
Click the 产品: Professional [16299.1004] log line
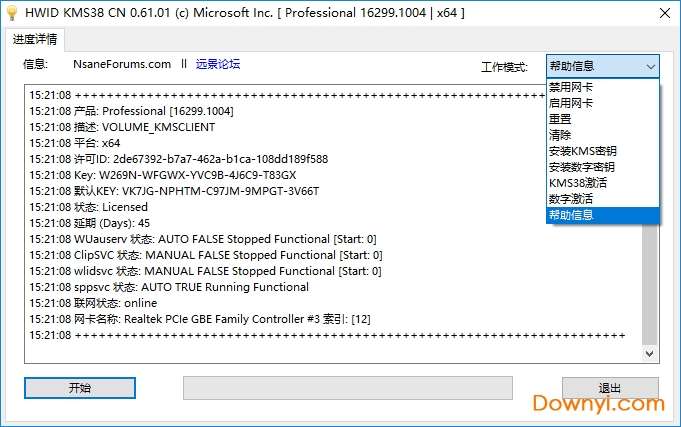(x=132, y=111)
